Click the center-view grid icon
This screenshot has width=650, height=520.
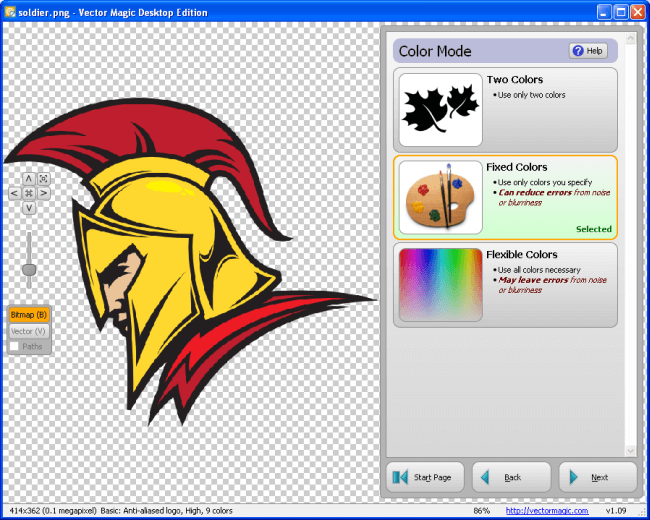coord(29,193)
